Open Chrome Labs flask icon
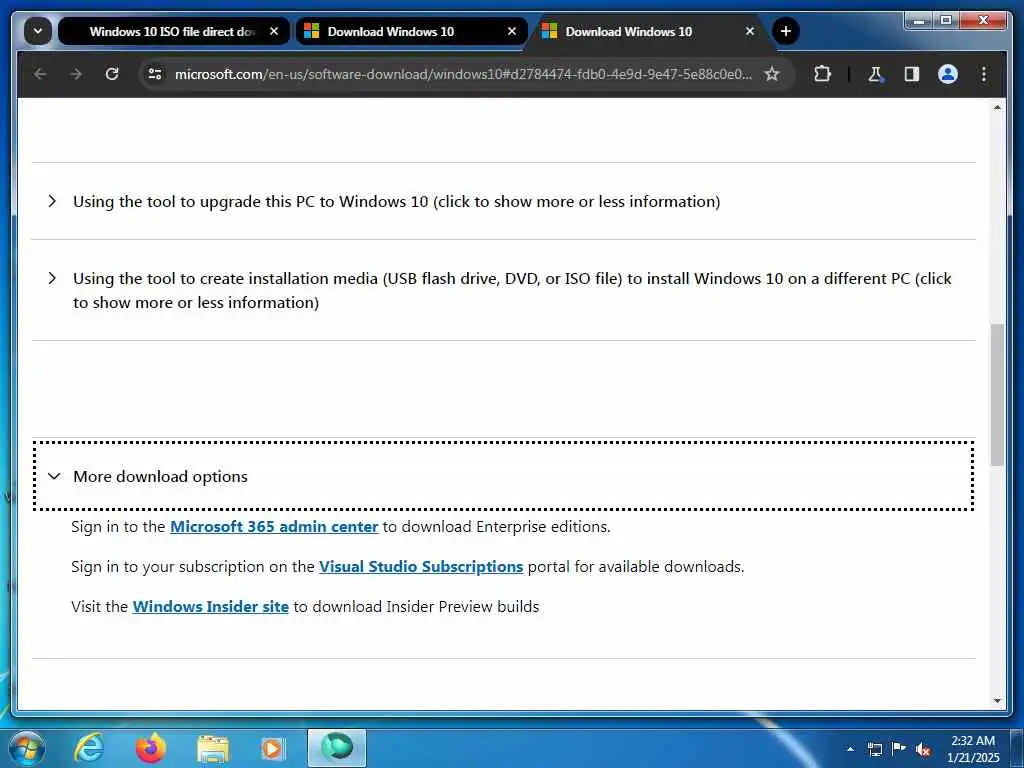The width and height of the screenshot is (1024, 768). coord(875,74)
